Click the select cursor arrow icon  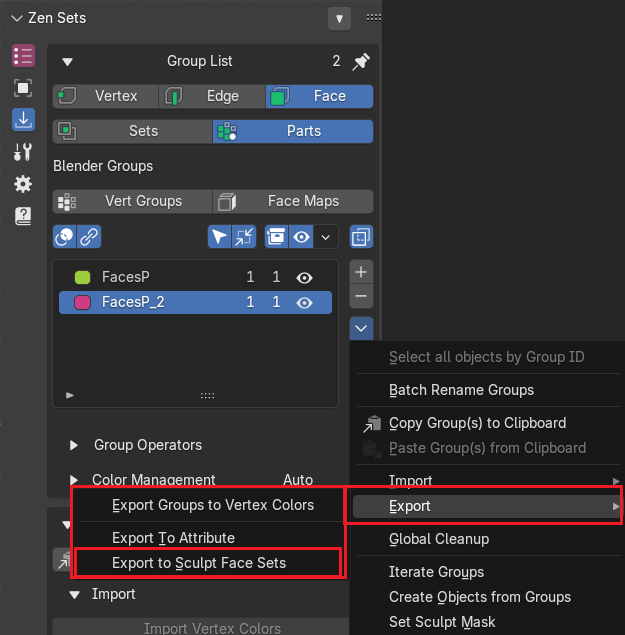pyautogui.click(x=219, y=237)
